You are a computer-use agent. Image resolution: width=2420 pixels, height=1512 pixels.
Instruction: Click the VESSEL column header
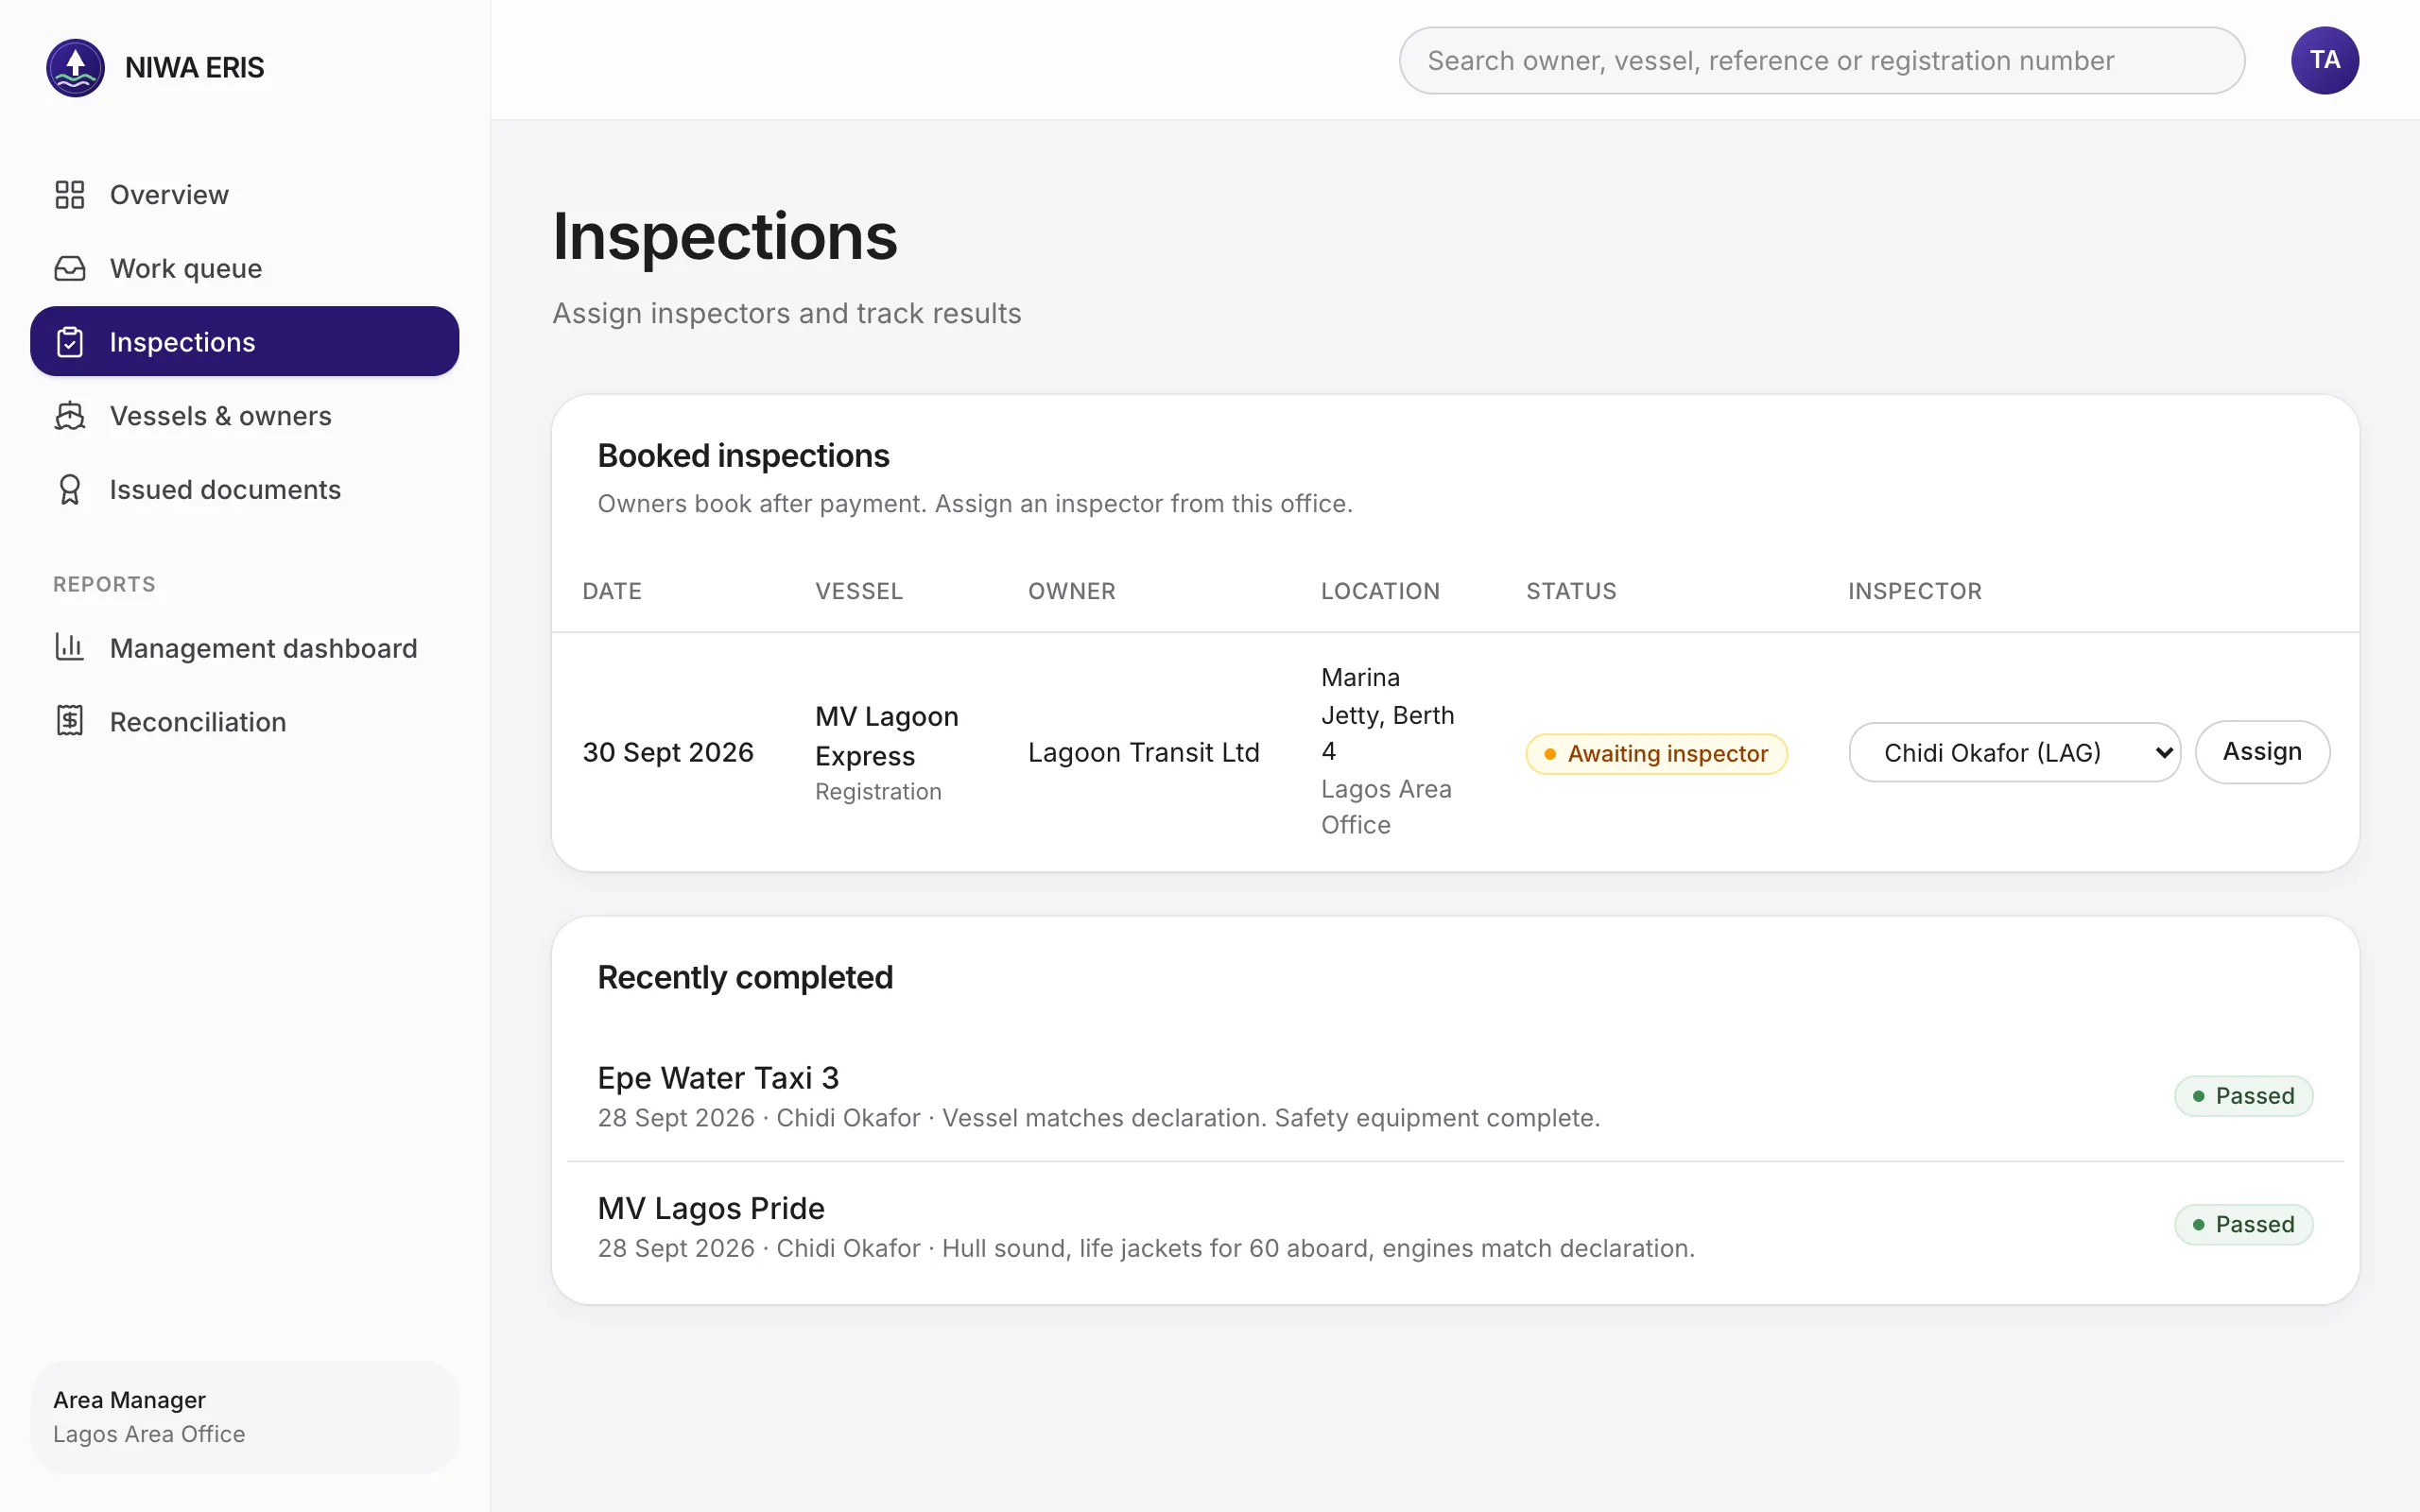tap(859, 591)
